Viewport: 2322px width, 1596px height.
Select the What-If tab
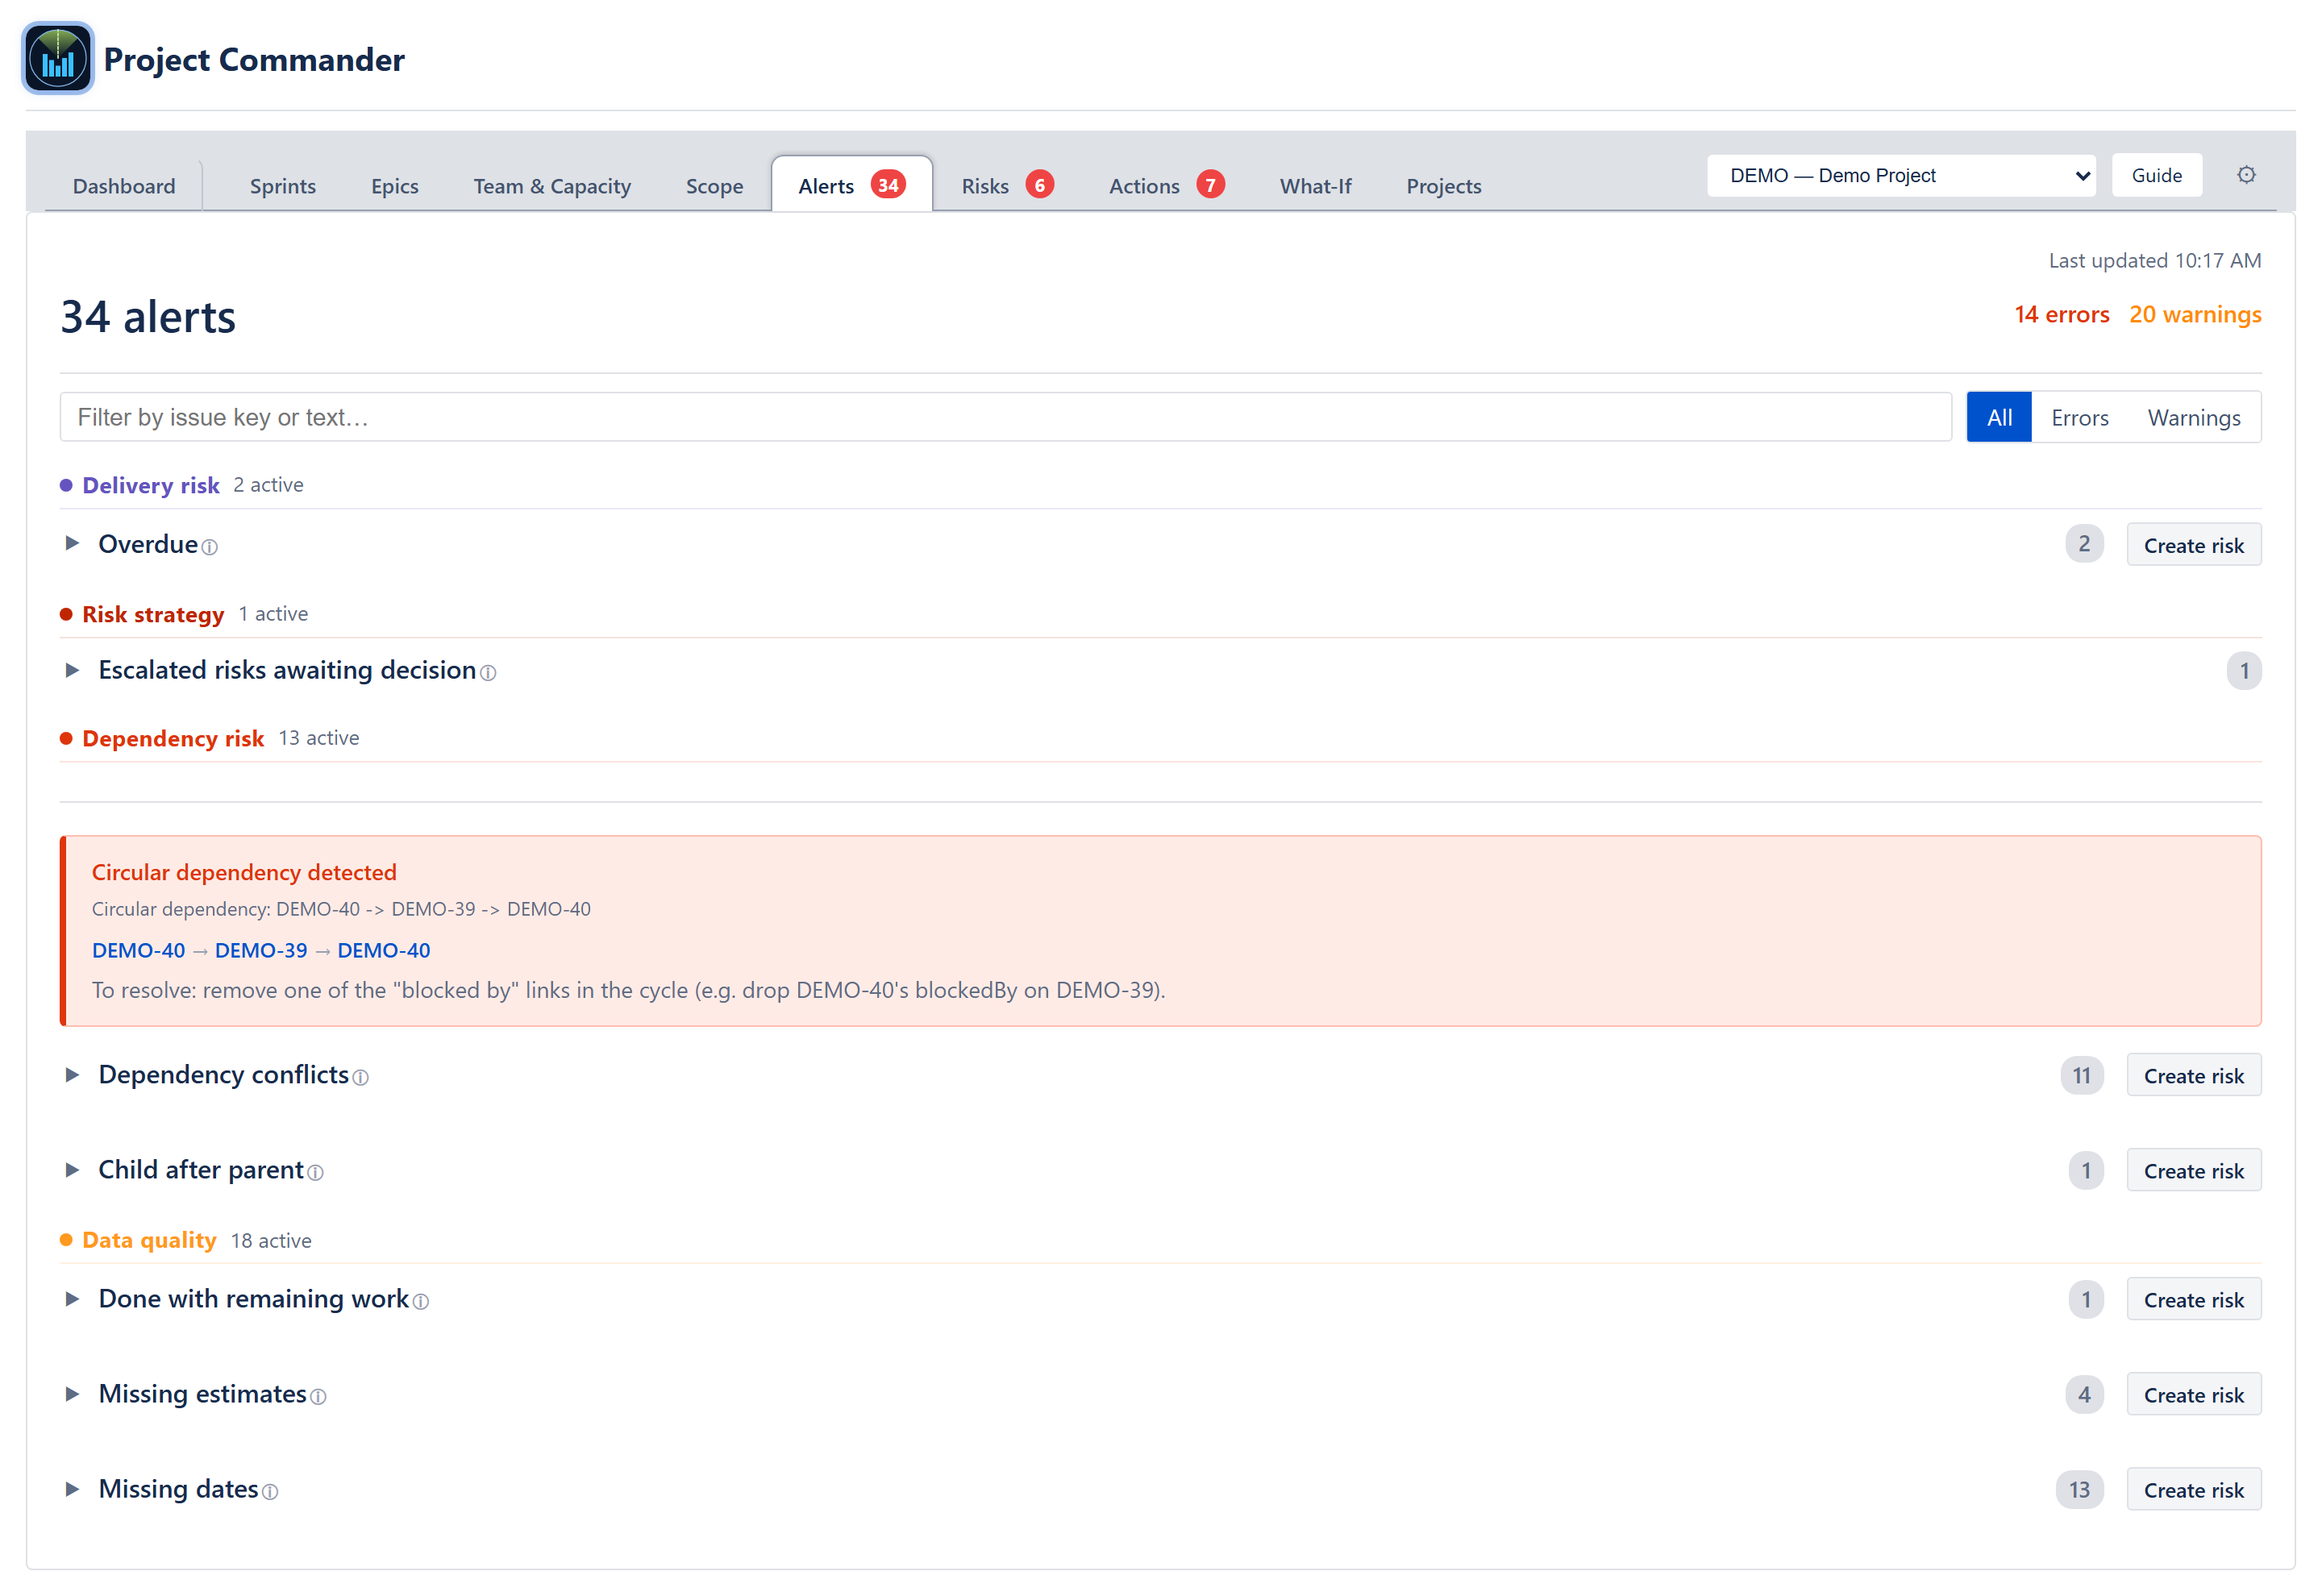pos(1315,186)
